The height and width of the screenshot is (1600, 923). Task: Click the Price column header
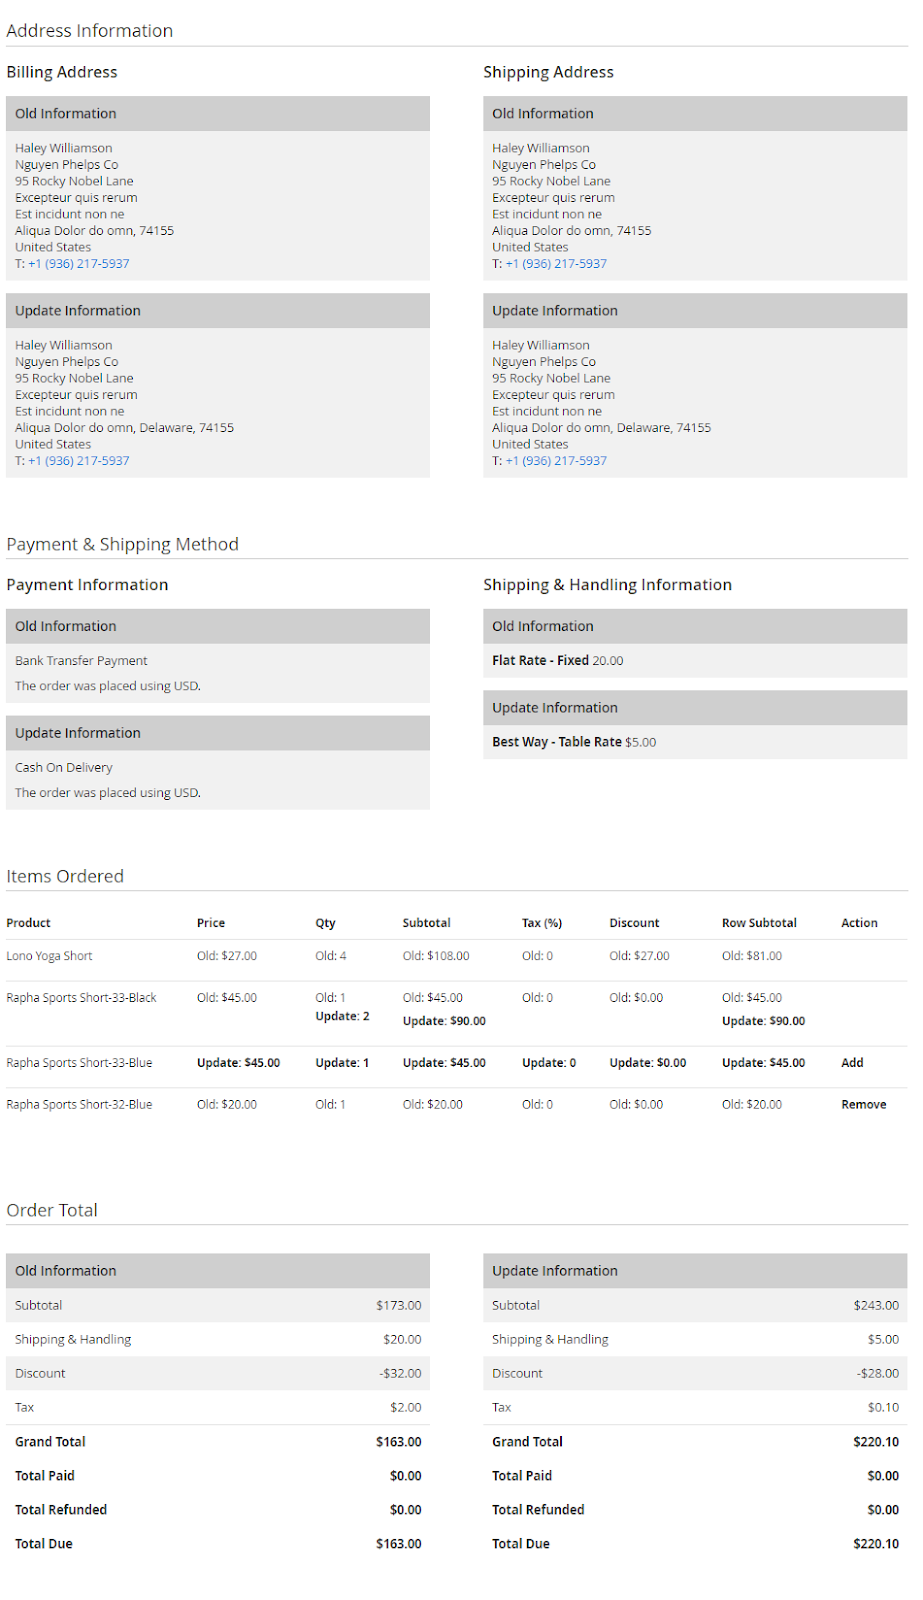[x=211, y=923]
